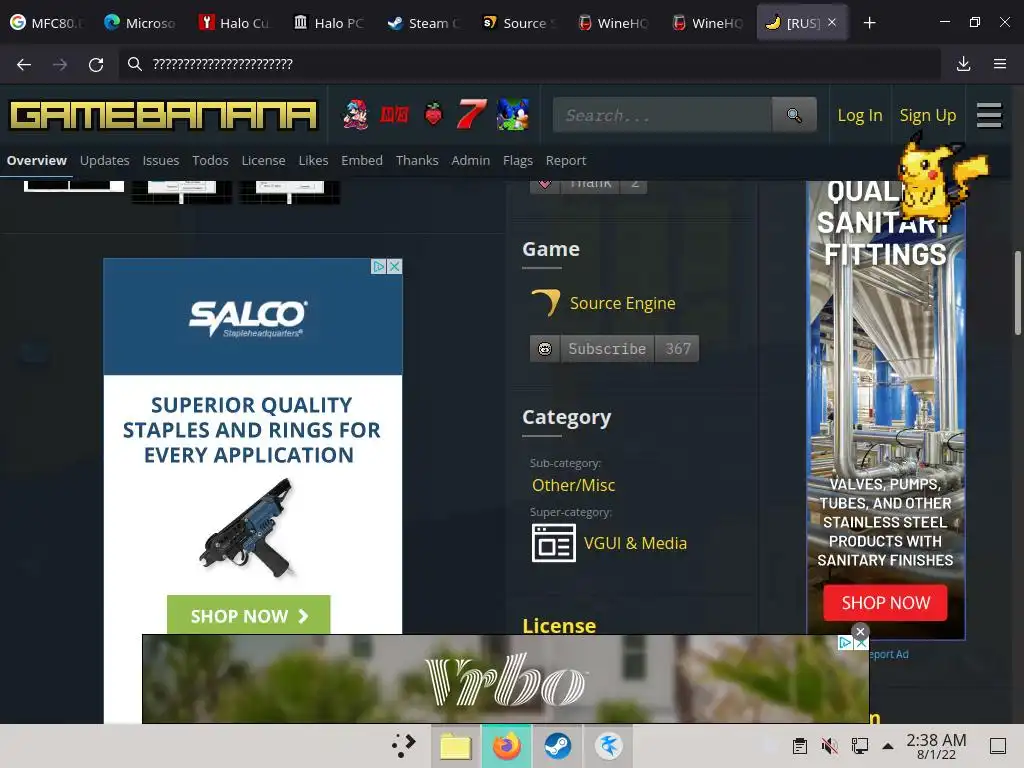The image size is (1024, 768).
Task: Go back with the browser back arrow
Action: [24, 64]
